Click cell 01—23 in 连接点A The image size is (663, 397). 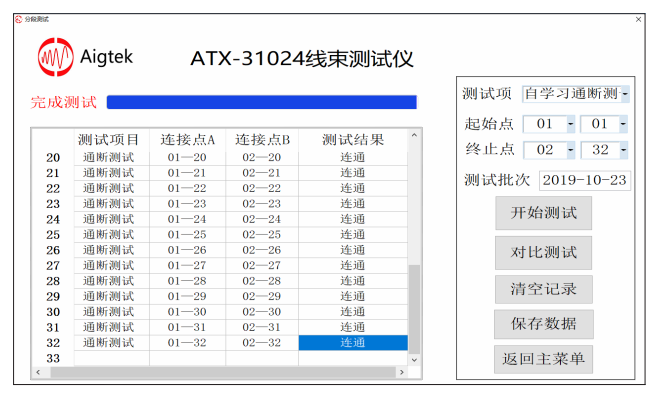pos(187,204)
